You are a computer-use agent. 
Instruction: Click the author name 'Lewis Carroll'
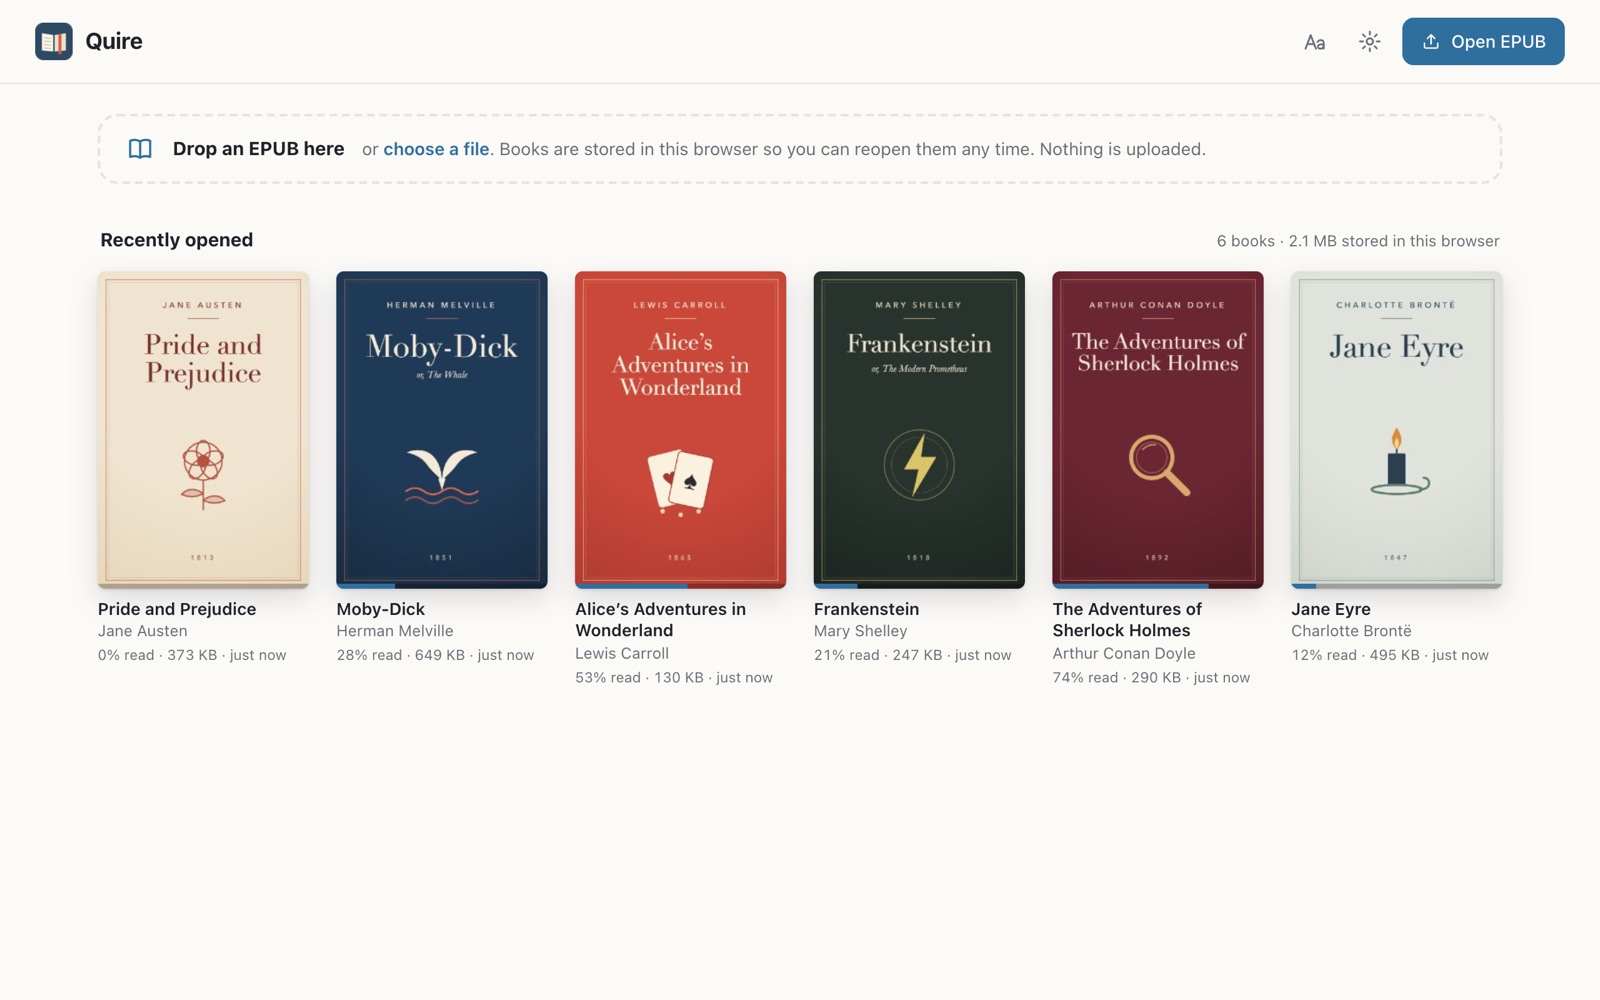click(622, 653)
